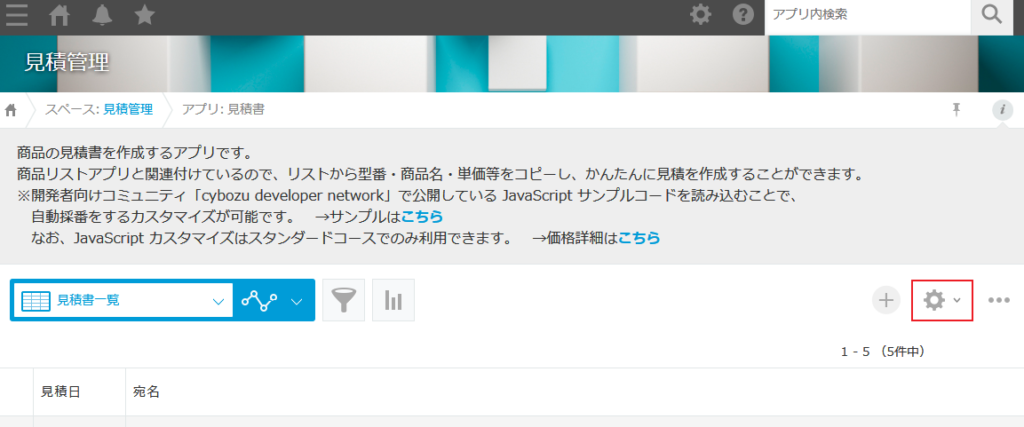1024x427 pixels.
Task: Open the app settings gear dropdown
Action: (x=941, y=300)
